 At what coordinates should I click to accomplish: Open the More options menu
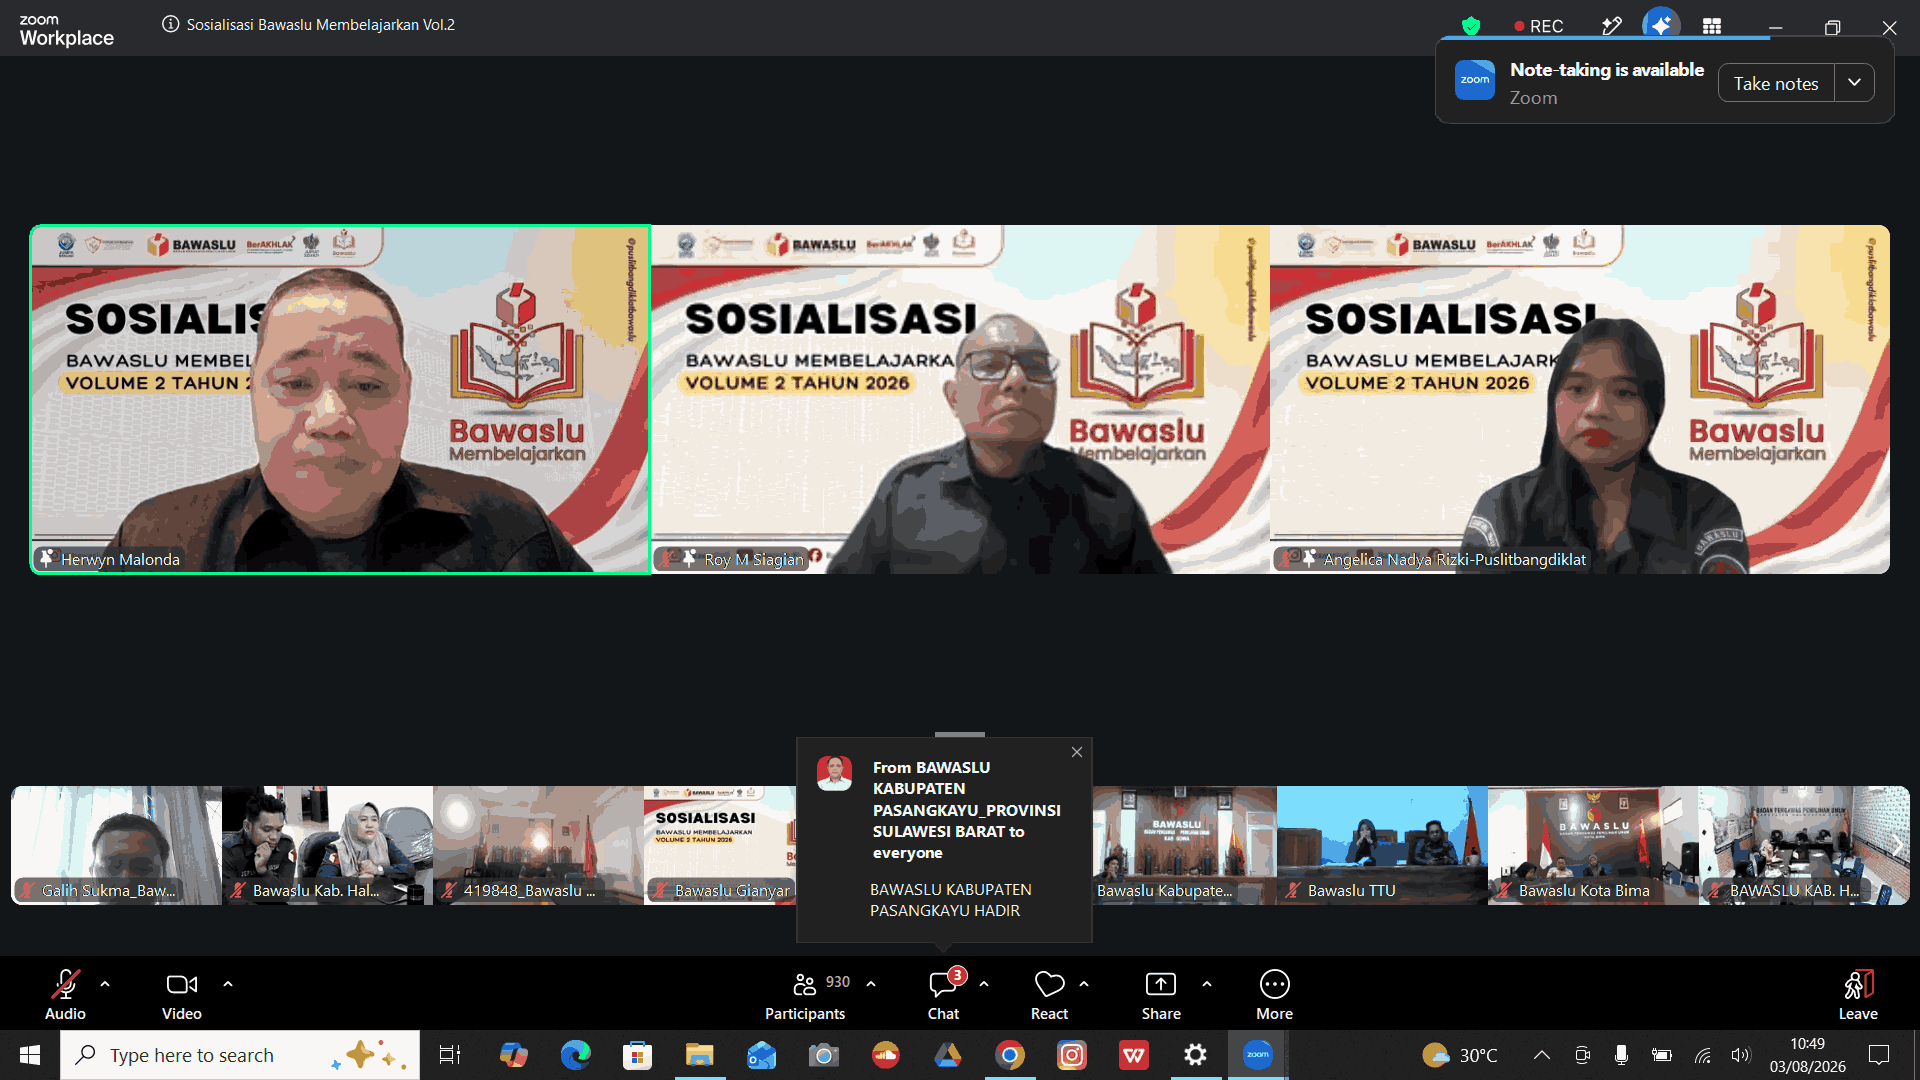point(1274,994)
